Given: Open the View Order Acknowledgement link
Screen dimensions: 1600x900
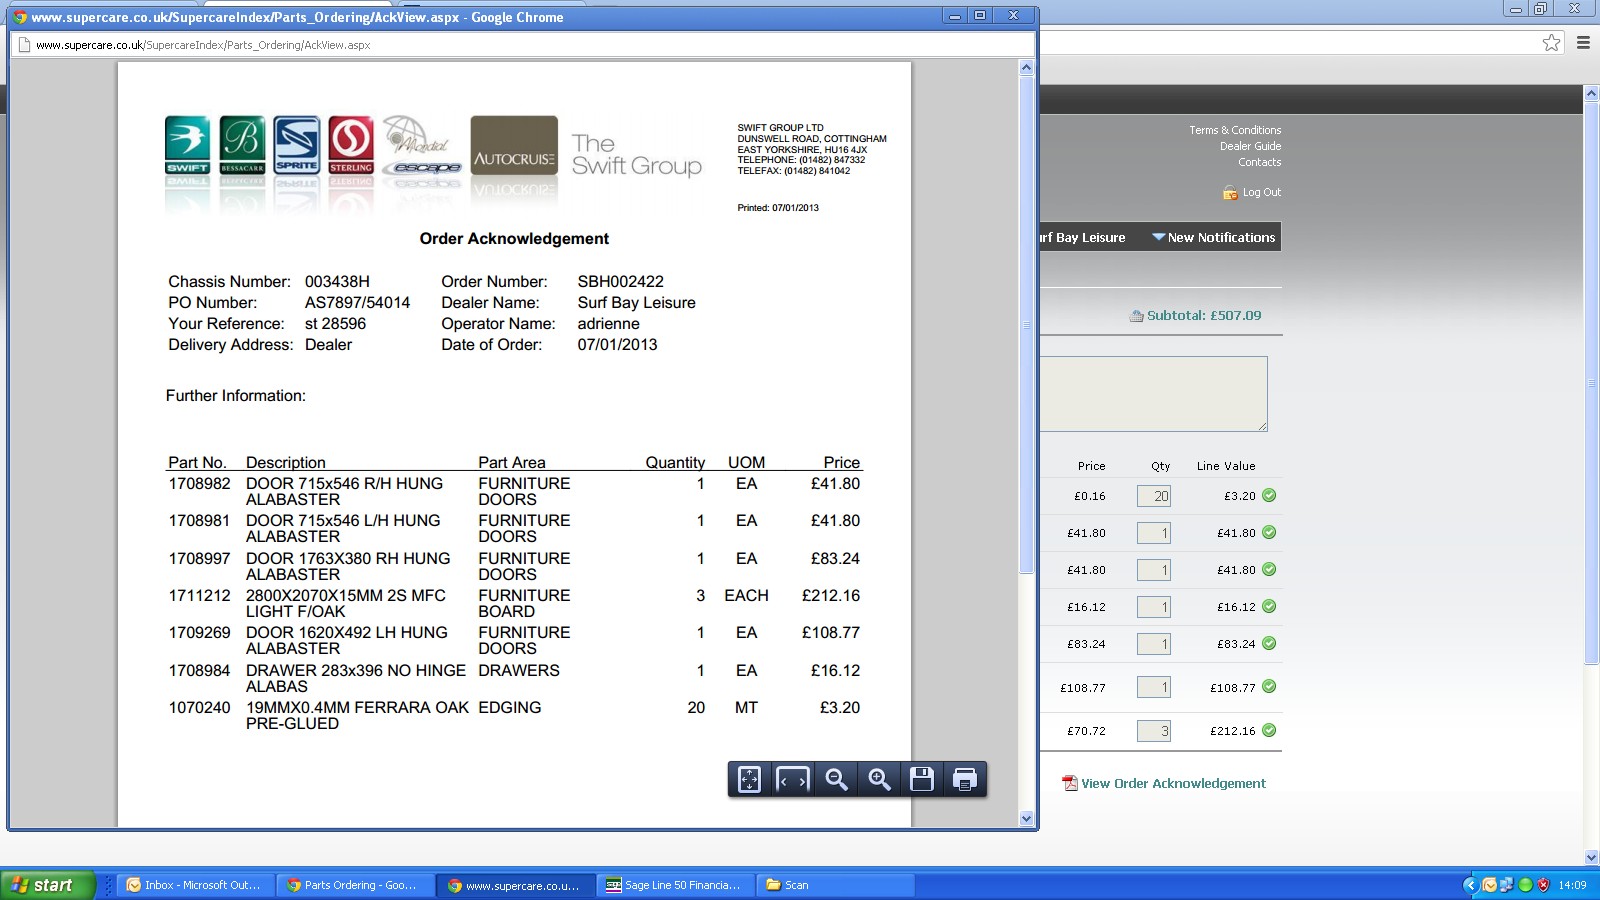Looking at the screenshot, I should click(x=1172, y=783).
